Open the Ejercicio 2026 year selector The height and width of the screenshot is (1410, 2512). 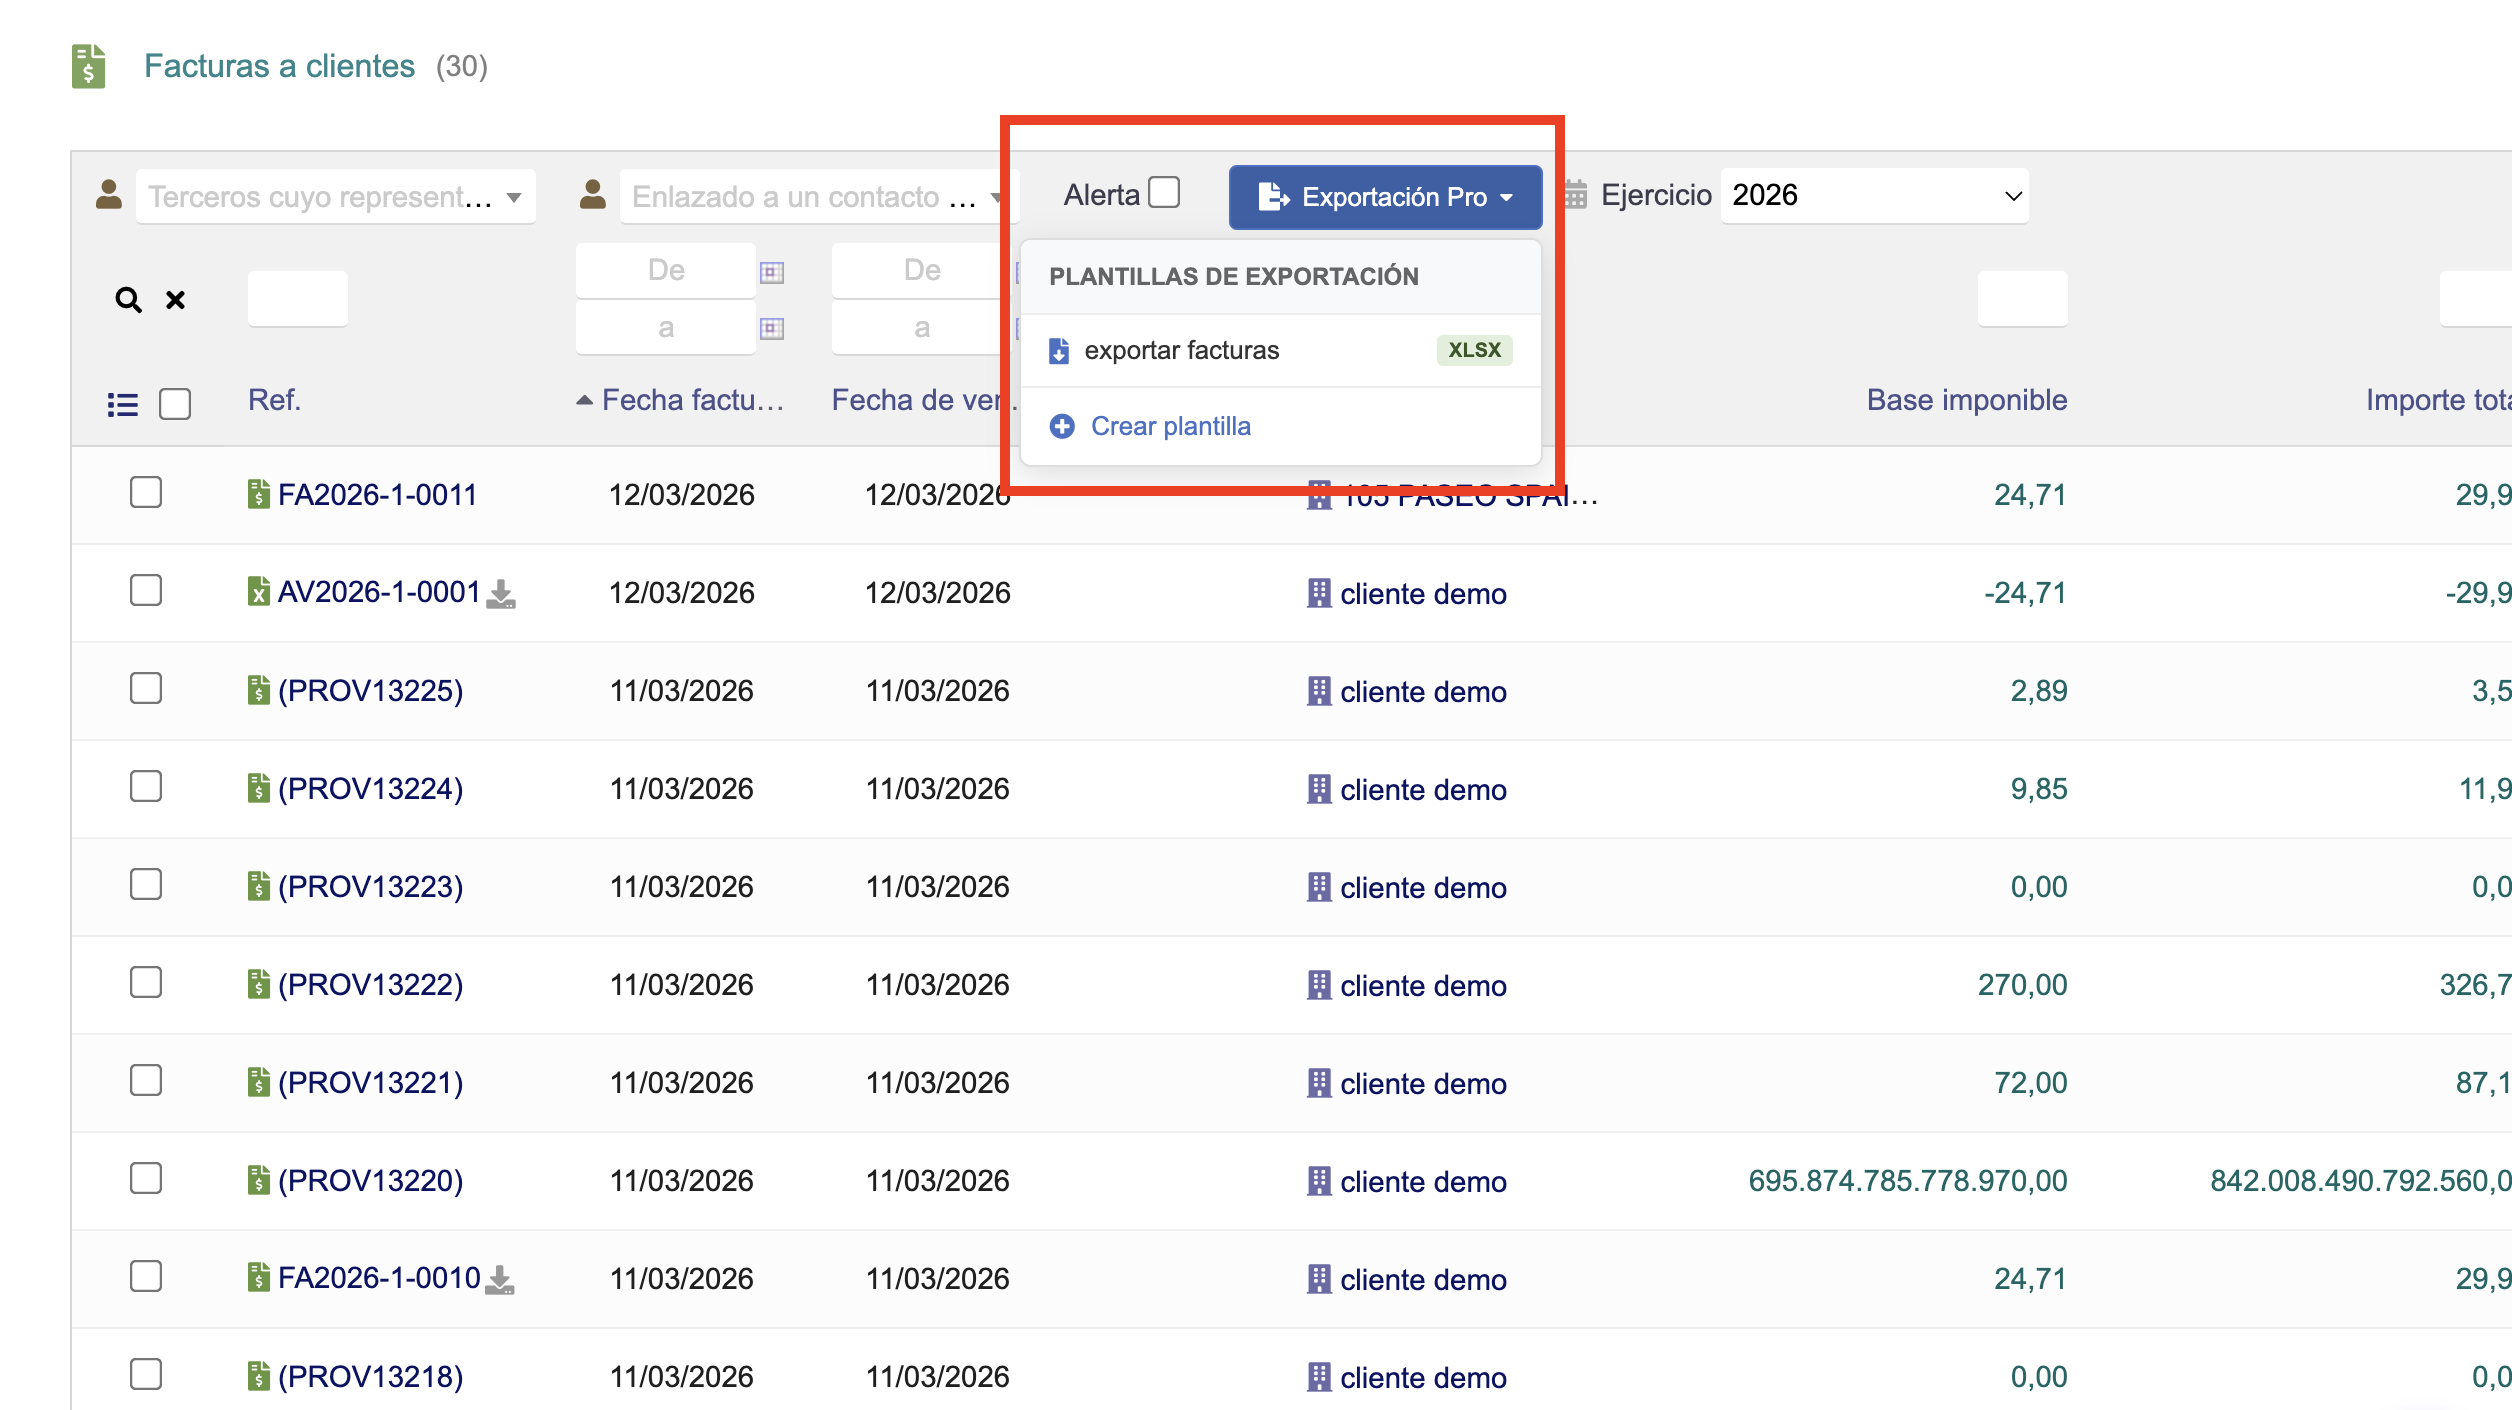pos(1873,195)
